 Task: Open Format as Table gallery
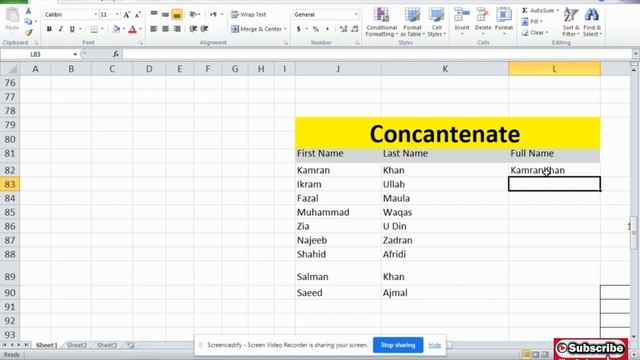[412, 22]
